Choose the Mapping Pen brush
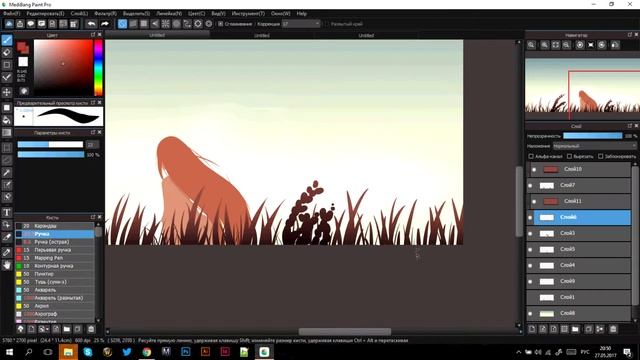The width and height of the screenshot is (640, 360). coord(55,258)
